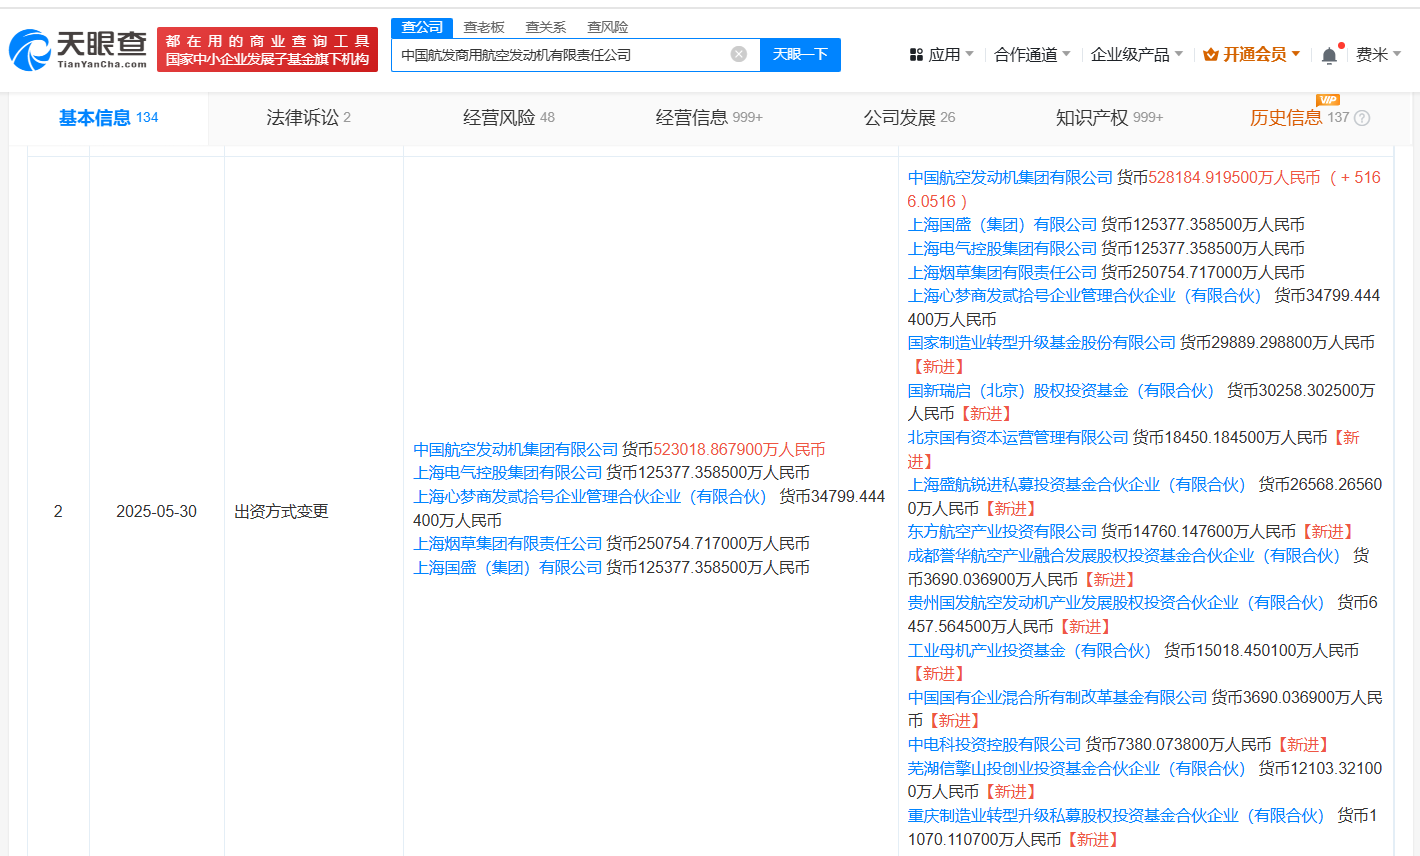This screenshot has width=1420, height=856.
Task: Expand the 应用 dropdown
Action: click(x=941, y=55)
